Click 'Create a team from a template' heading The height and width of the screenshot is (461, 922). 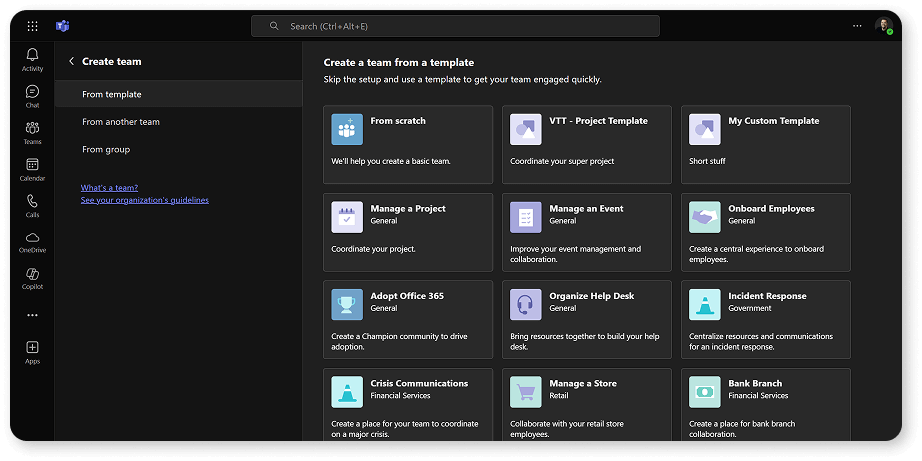[x=399, y=62]
